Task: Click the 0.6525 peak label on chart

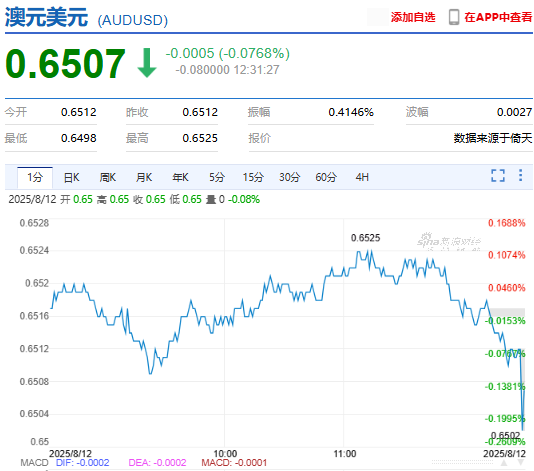Action: coord(365,238)
